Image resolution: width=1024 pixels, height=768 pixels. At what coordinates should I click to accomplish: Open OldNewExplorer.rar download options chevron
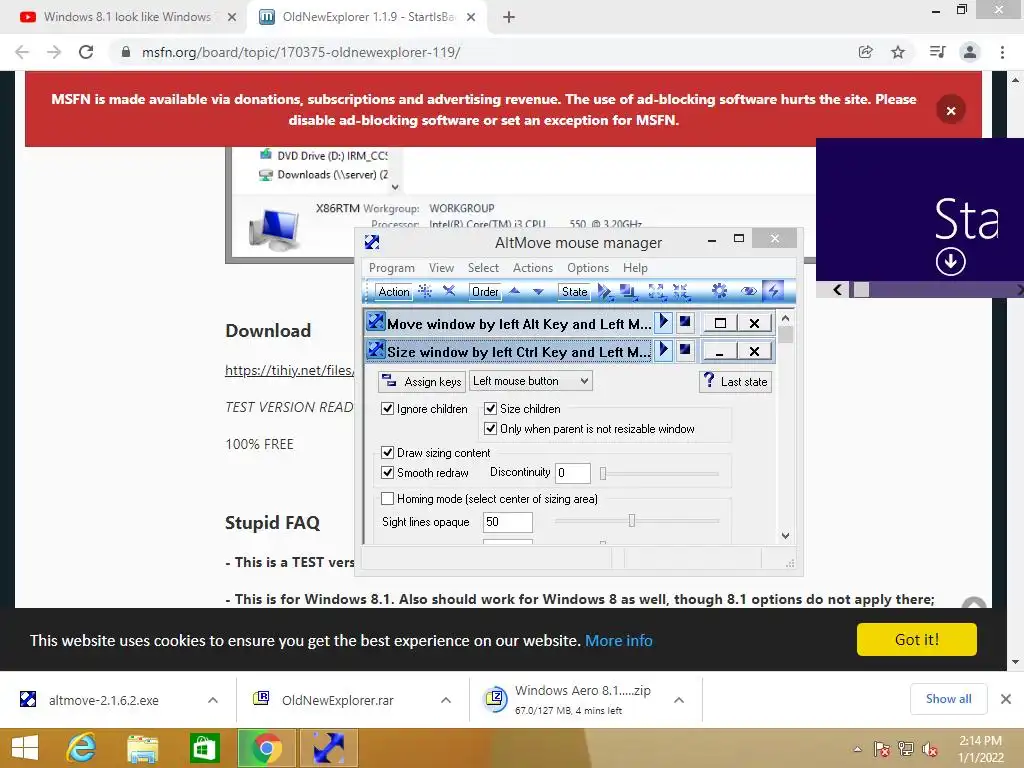[446, 700]
